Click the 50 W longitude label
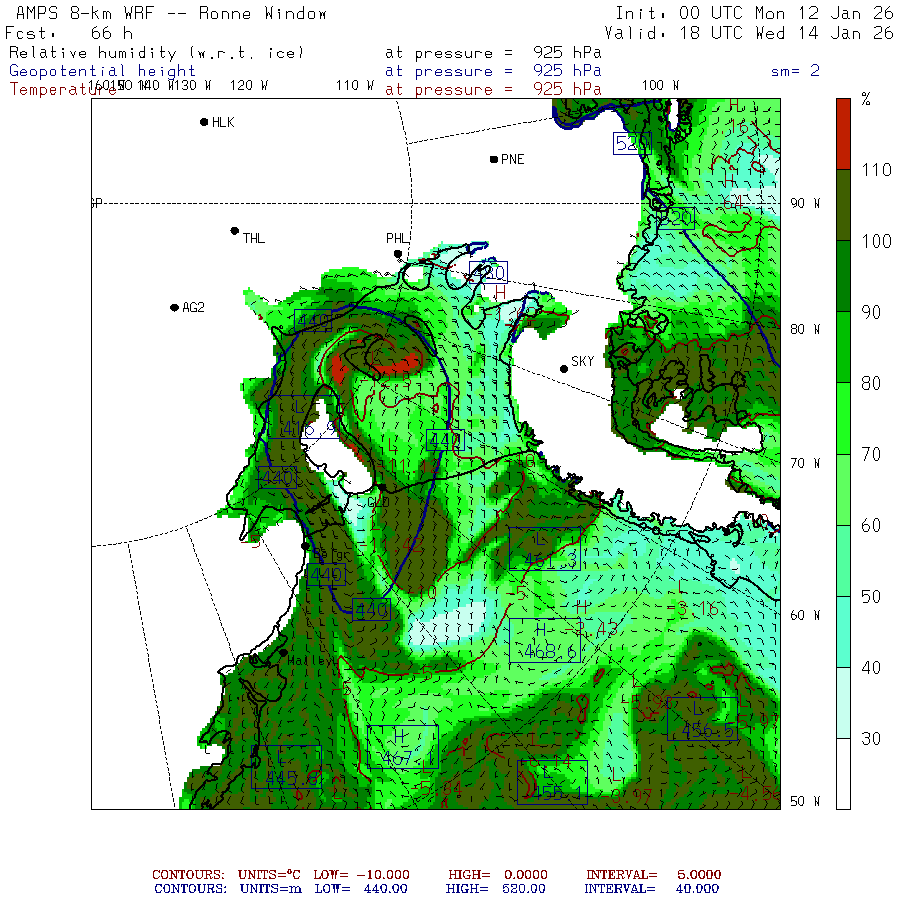 tap(805, 801)
